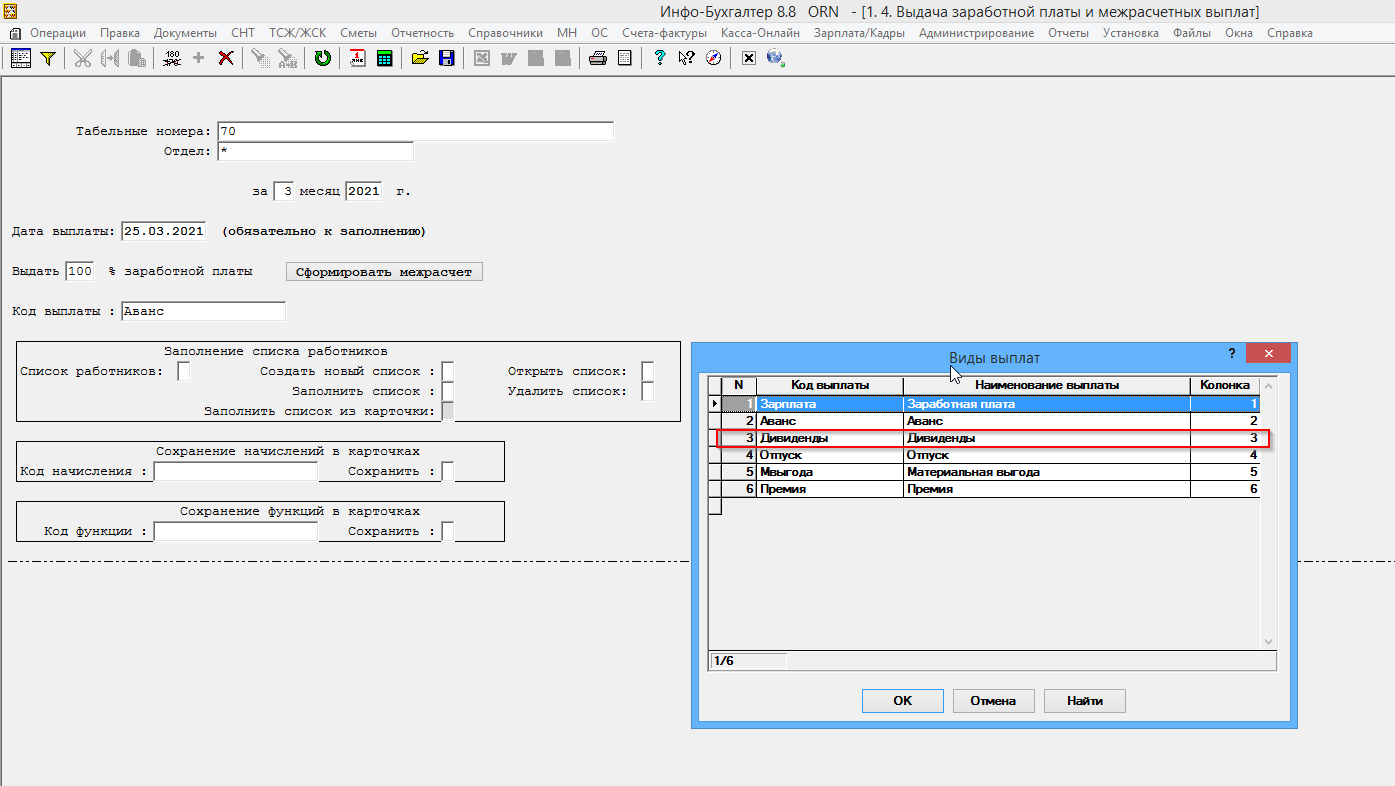The width and height of the screenshot is (1395, 786).
Task: Click the Код выплаты field showing Аванс
Action: pyautogui.click(x=203, y=311)
